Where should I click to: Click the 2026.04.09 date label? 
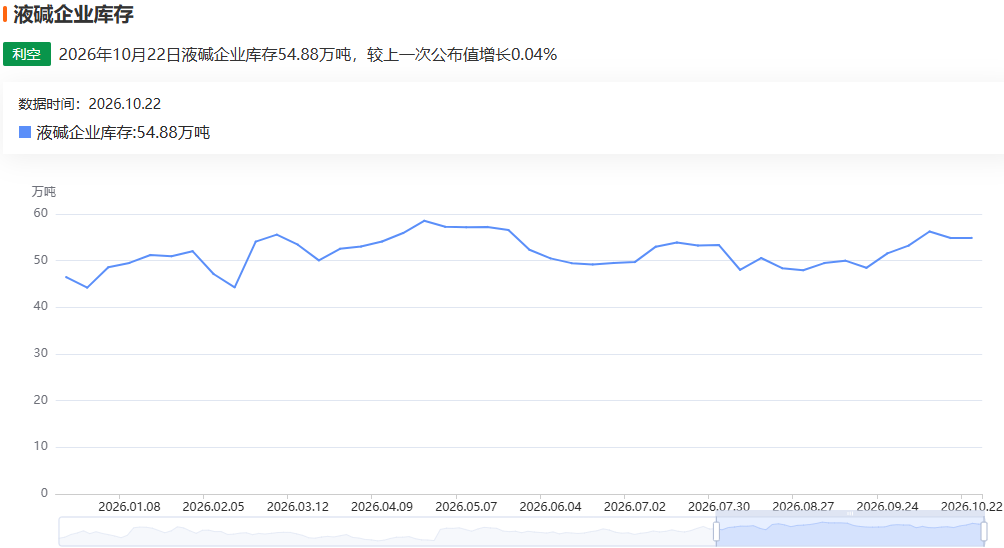[382, 506]
